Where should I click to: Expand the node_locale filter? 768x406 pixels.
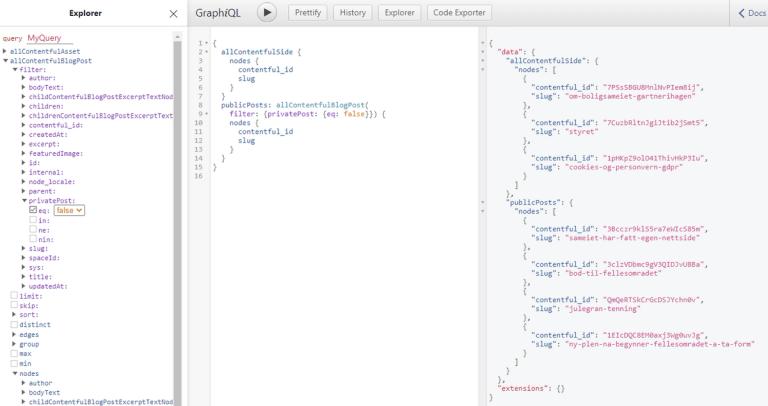click(x=24, y=182)
